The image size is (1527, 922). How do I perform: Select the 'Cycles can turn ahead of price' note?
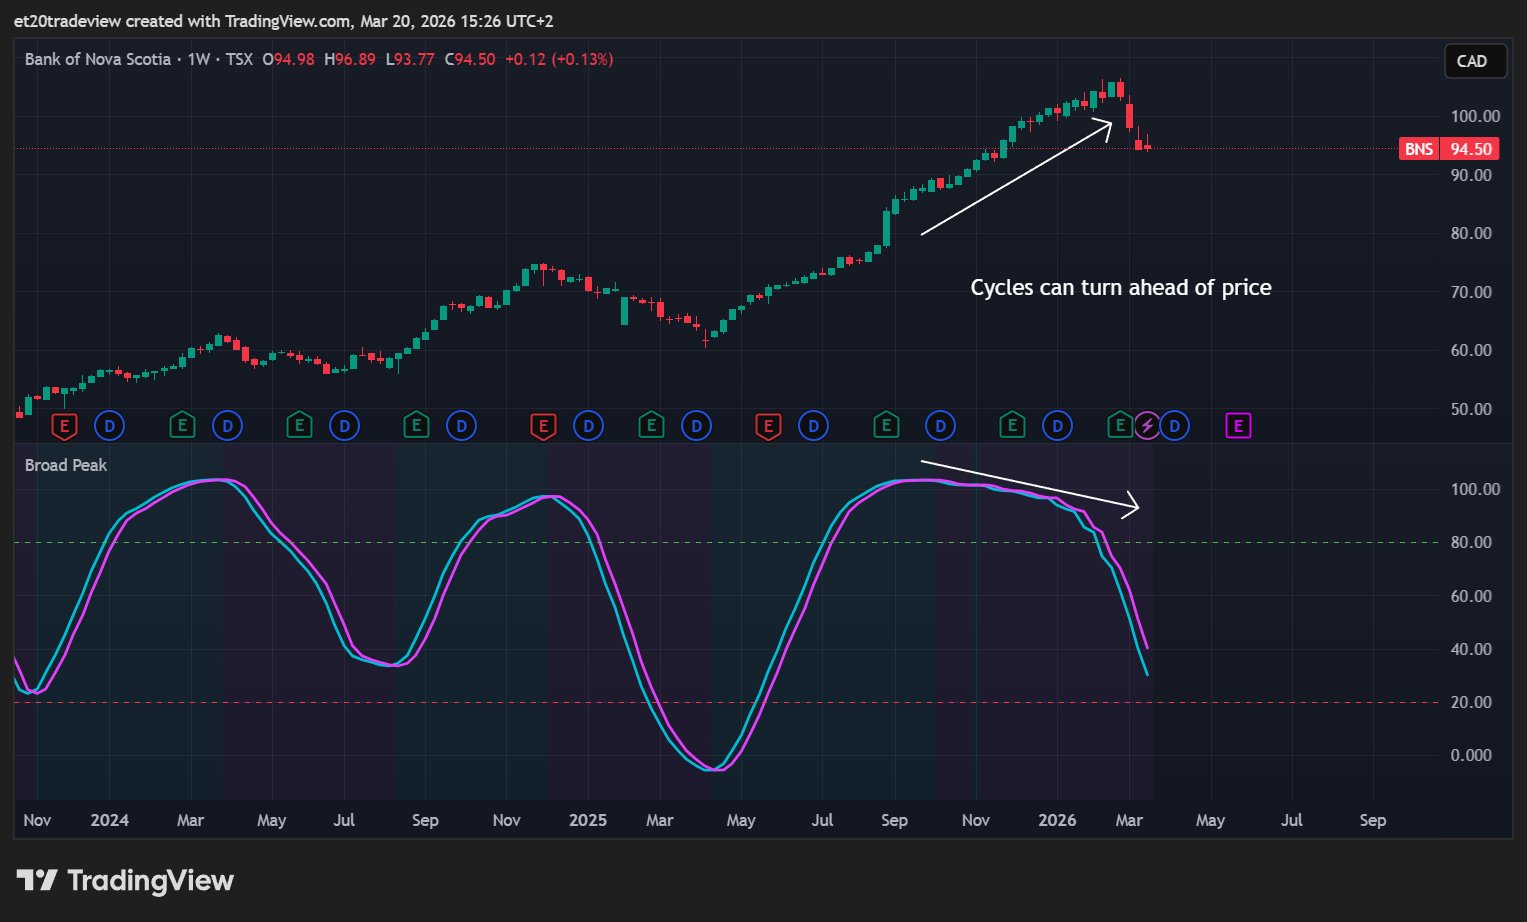click(1121, 287)
